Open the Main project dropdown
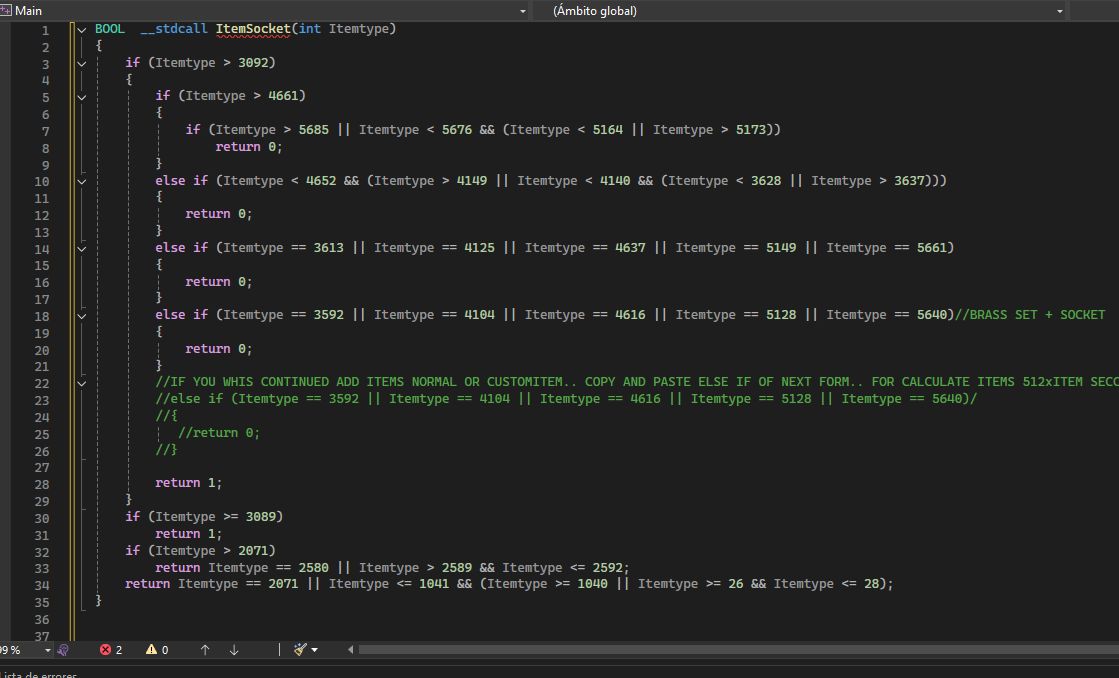 (522, 11)
